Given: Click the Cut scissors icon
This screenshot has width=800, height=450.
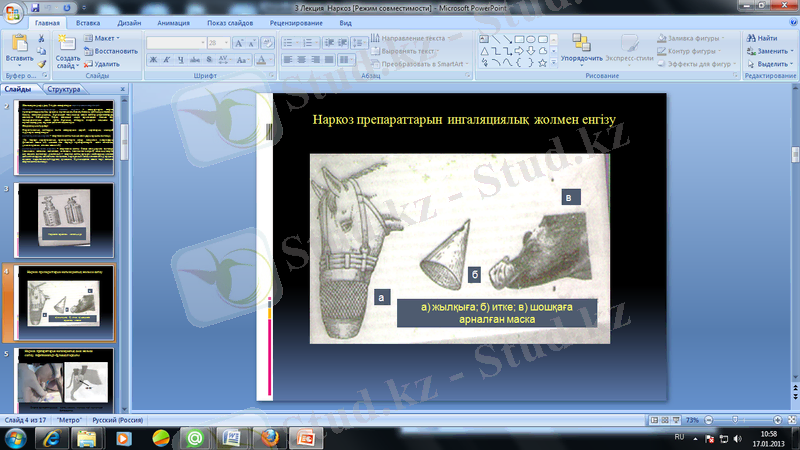Looking at the screenshot, I should coord(41,38).
